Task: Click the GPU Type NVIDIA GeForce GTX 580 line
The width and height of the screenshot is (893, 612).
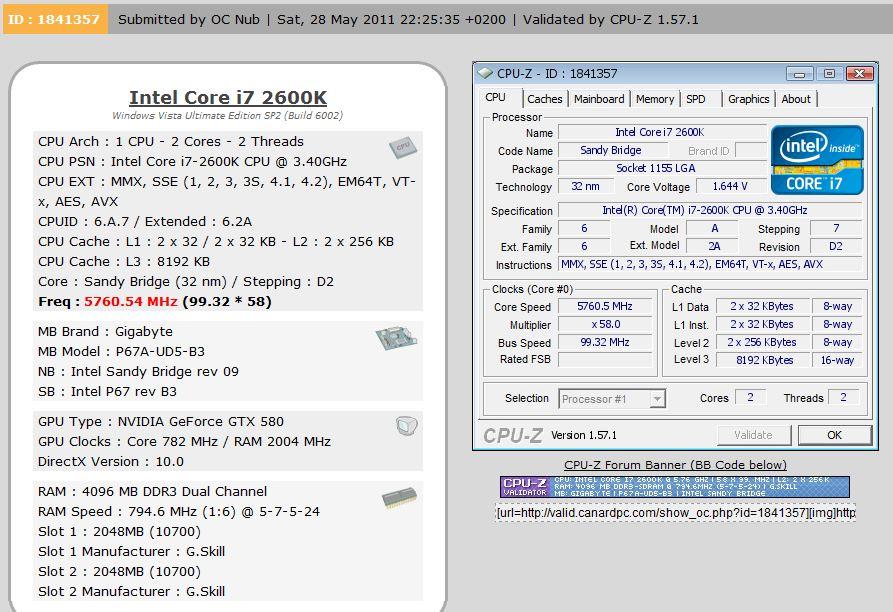Action: [161, 422]
